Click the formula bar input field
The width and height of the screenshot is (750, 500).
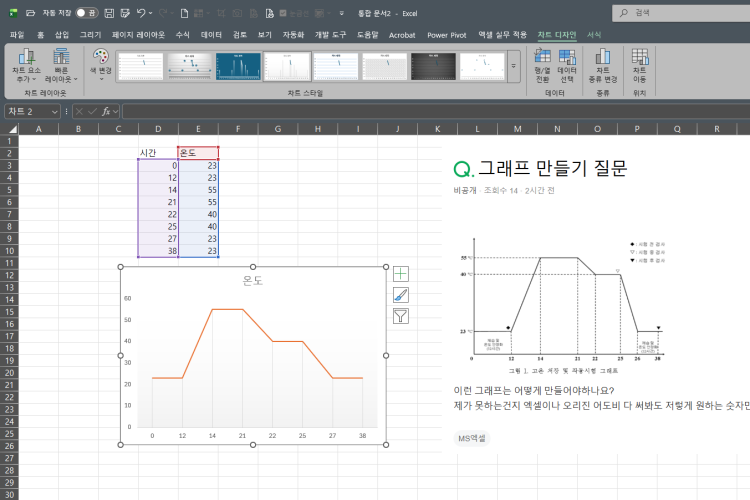point(436,111)
